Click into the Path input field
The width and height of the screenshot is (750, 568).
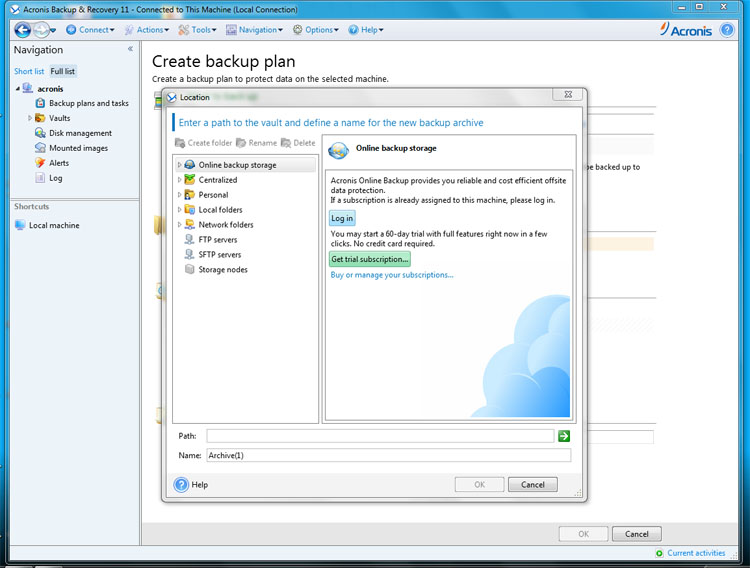380,436
